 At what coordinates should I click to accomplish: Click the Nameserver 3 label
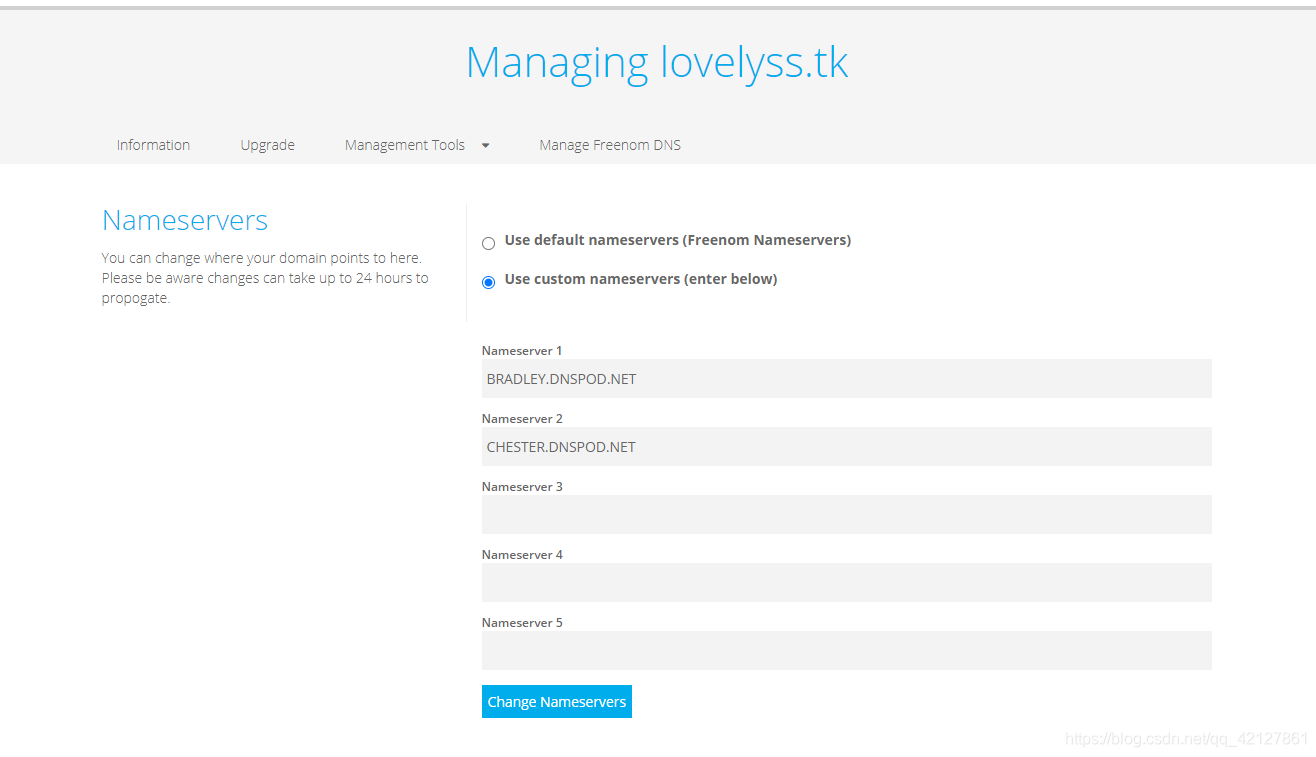tap(522, 487)
